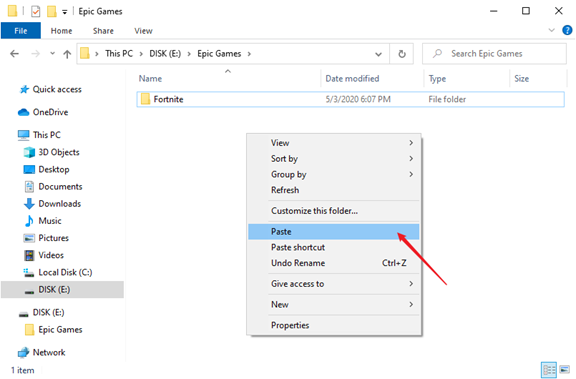Open Pictures in the sidebar
Screen dimensions: 576x379
coord(46,238)
